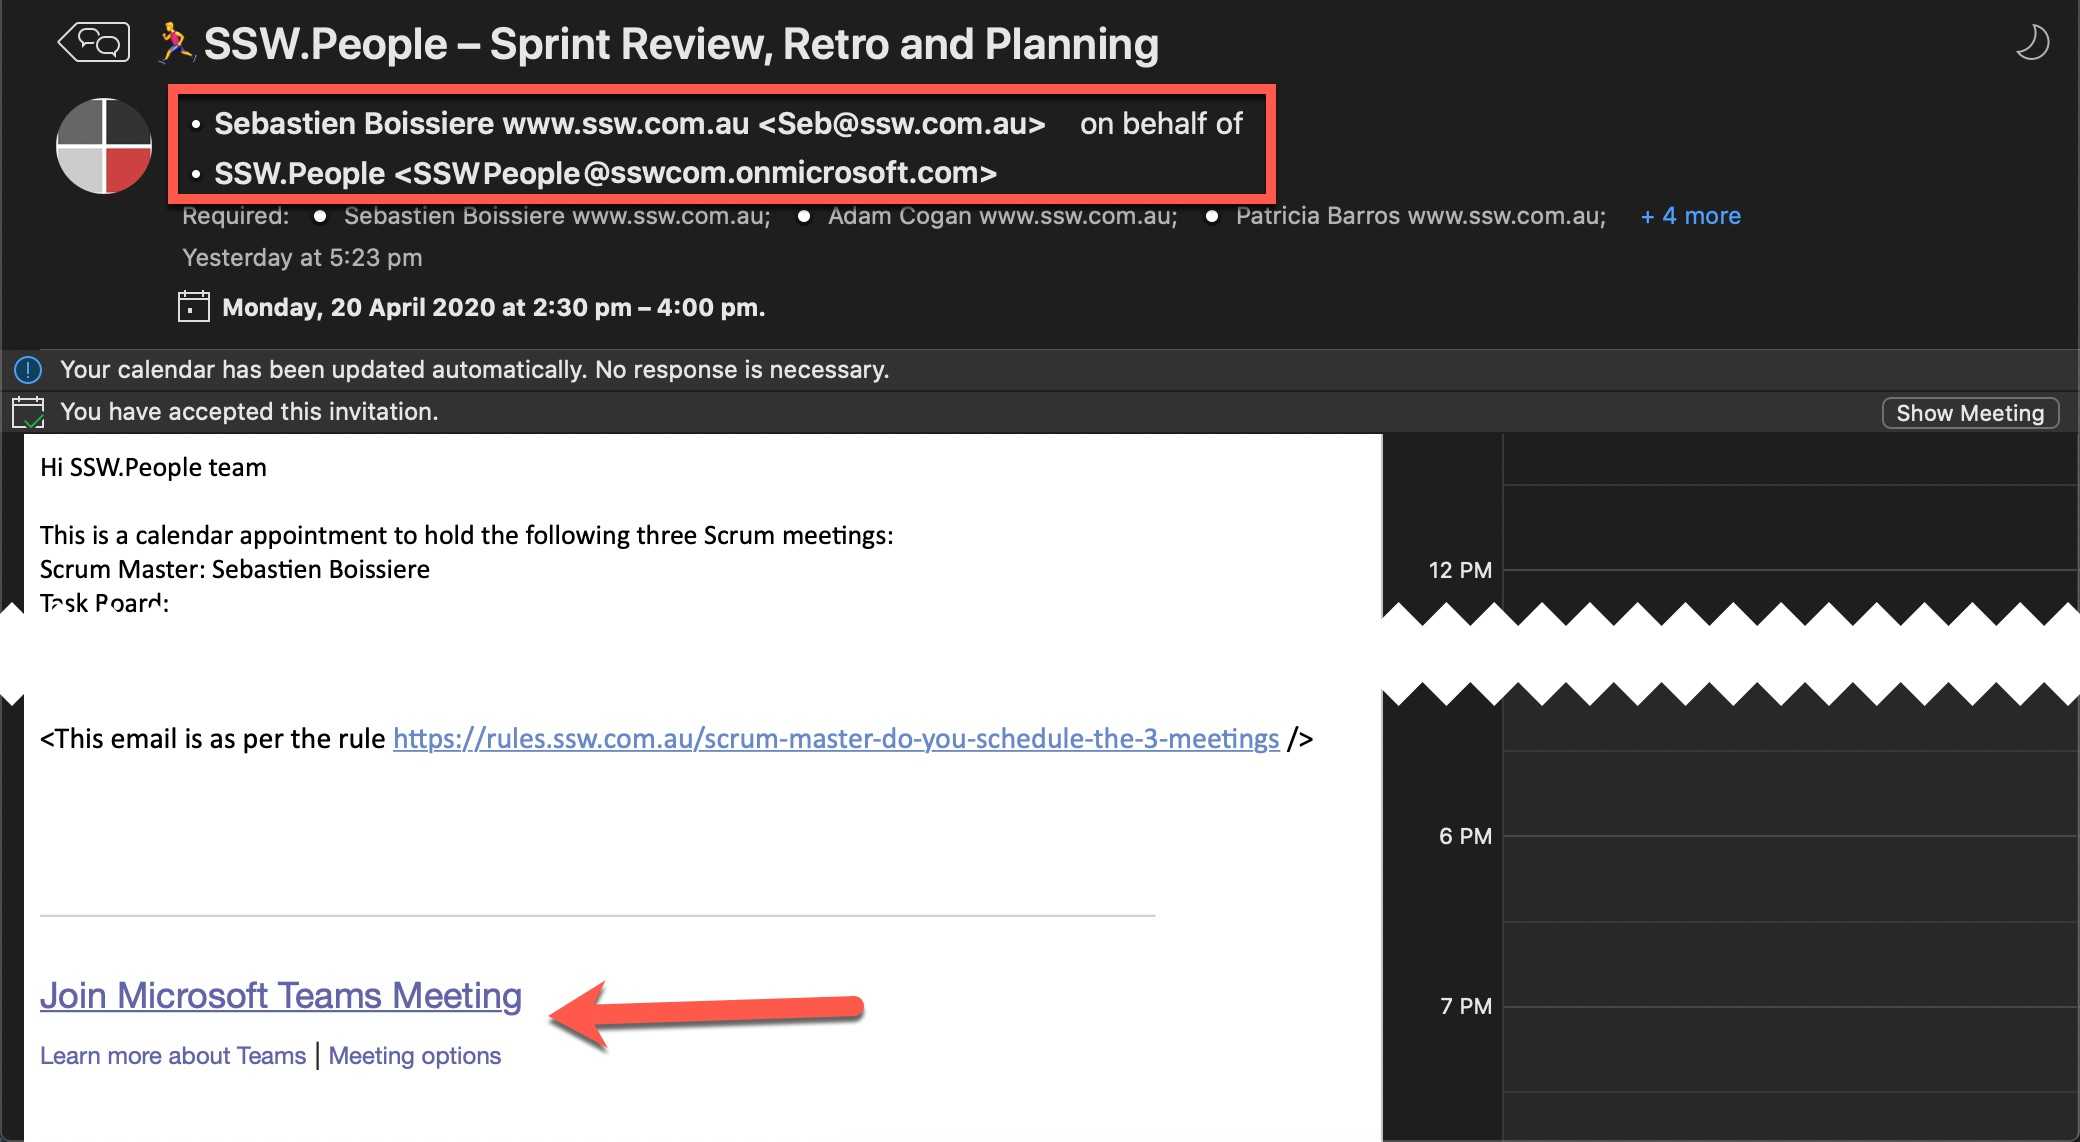Click the calendar icon beside the meeting date
Viewport: 2080px width, 1142px height.
click(193, 306)
